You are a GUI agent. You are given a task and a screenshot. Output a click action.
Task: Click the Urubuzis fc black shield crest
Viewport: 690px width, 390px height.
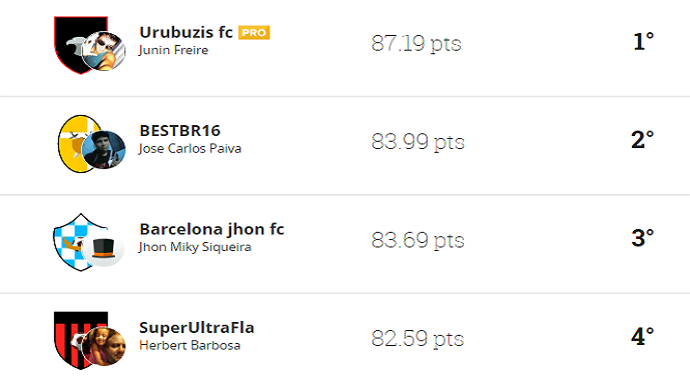(x=75, y=43)
